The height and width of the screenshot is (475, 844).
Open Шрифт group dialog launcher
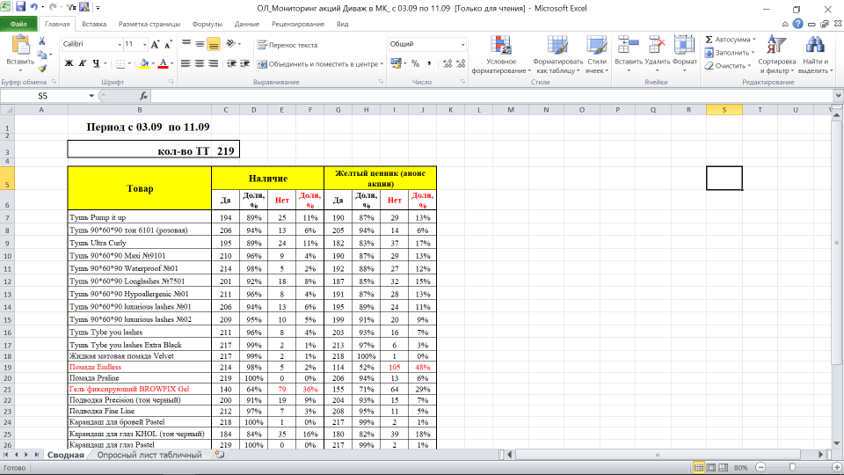point(171,82)
